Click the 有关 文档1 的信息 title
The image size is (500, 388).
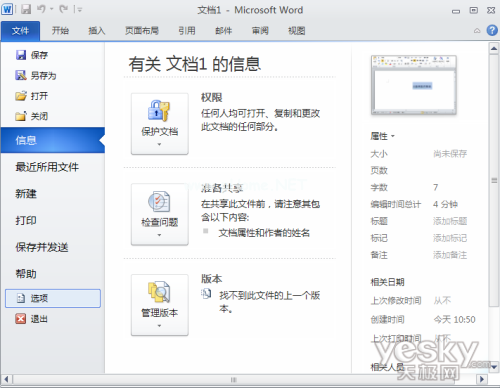195,64
